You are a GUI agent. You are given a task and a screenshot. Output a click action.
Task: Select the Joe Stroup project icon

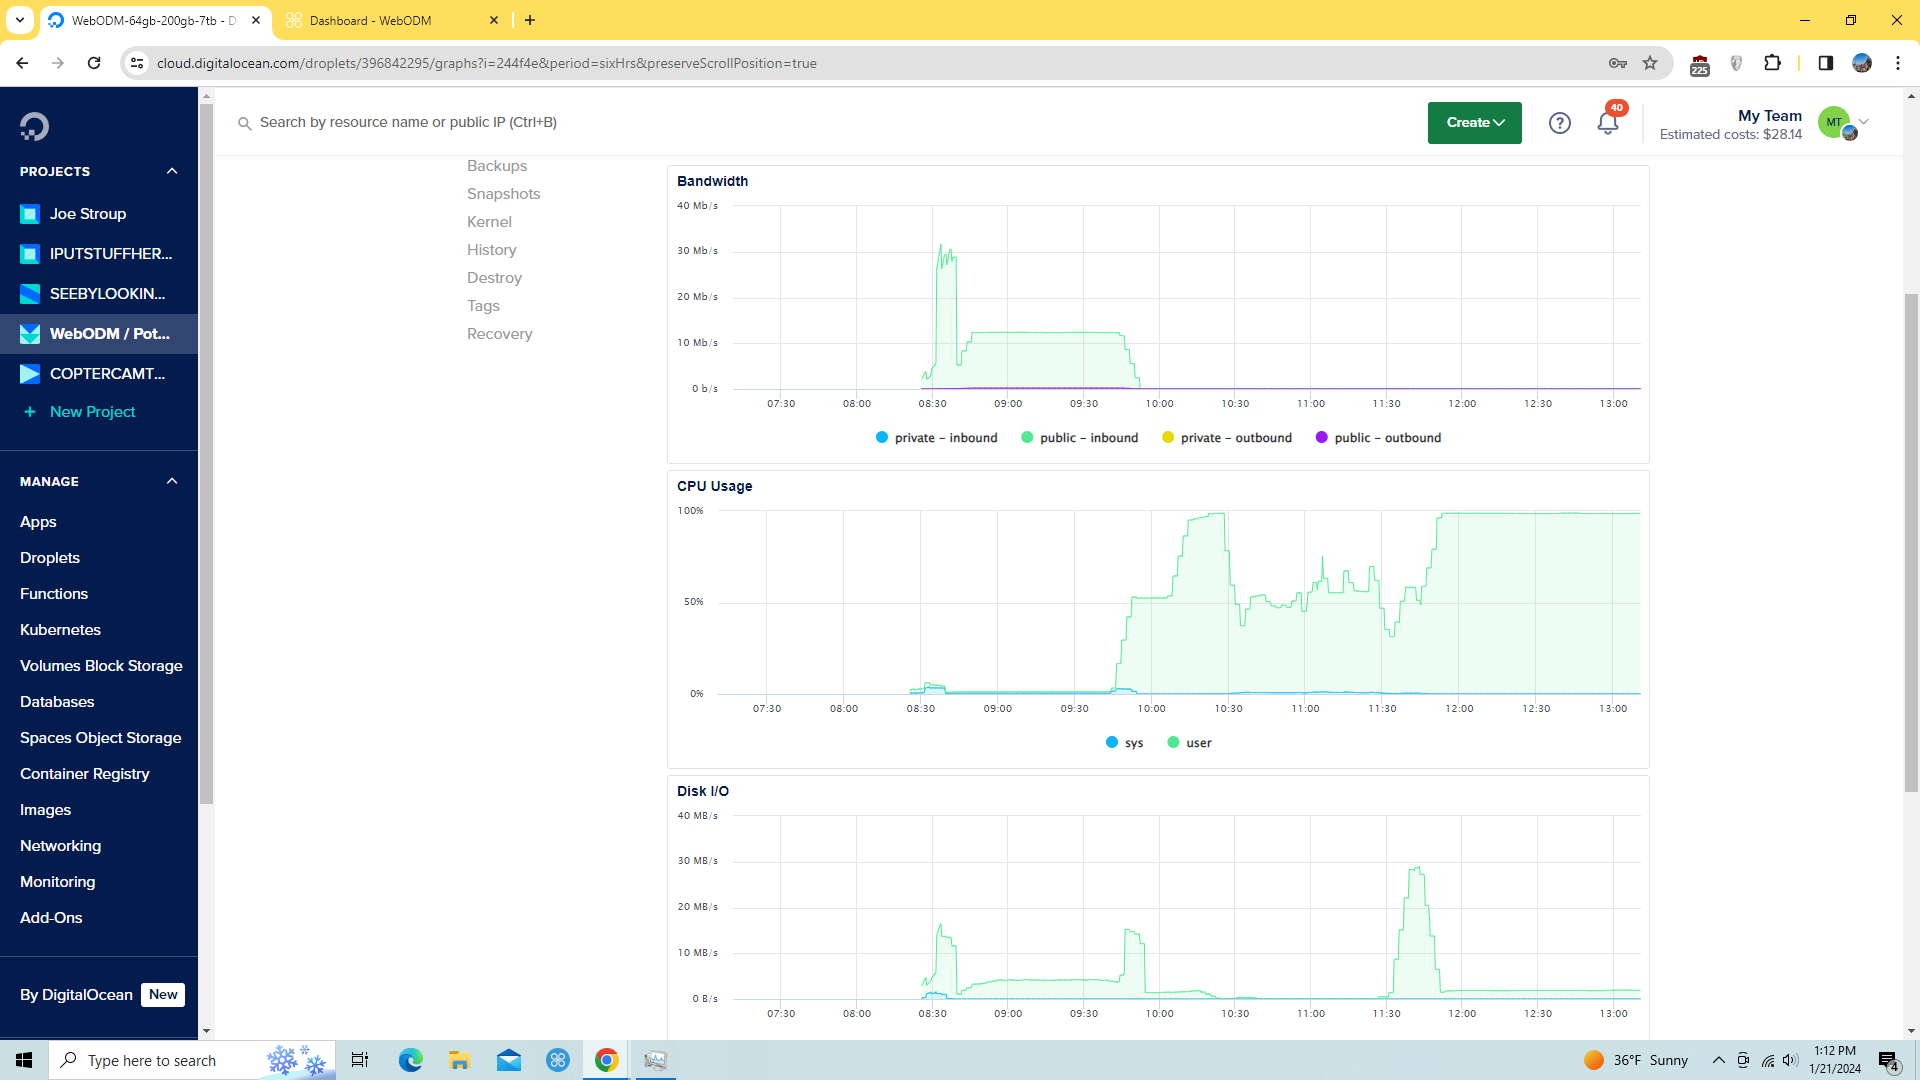click(x=30, y=213)
